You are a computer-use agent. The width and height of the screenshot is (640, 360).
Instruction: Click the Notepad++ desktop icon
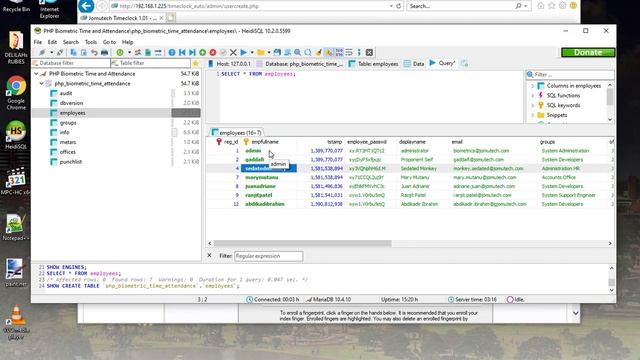point(15,228)
